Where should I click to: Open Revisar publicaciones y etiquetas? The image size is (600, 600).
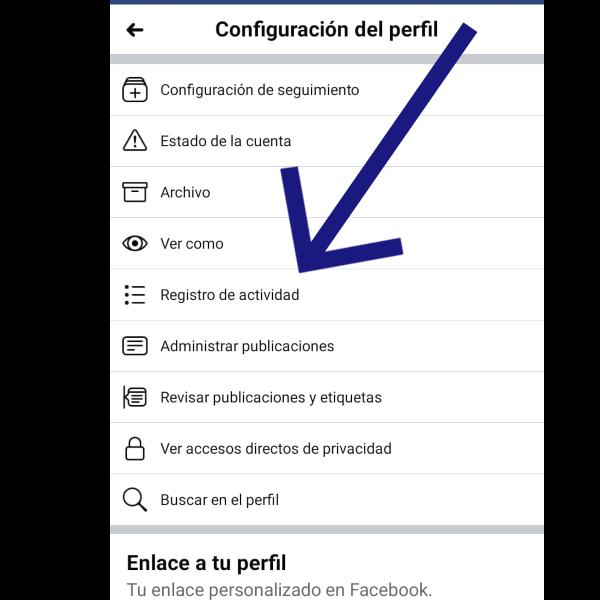pos(327,397)
